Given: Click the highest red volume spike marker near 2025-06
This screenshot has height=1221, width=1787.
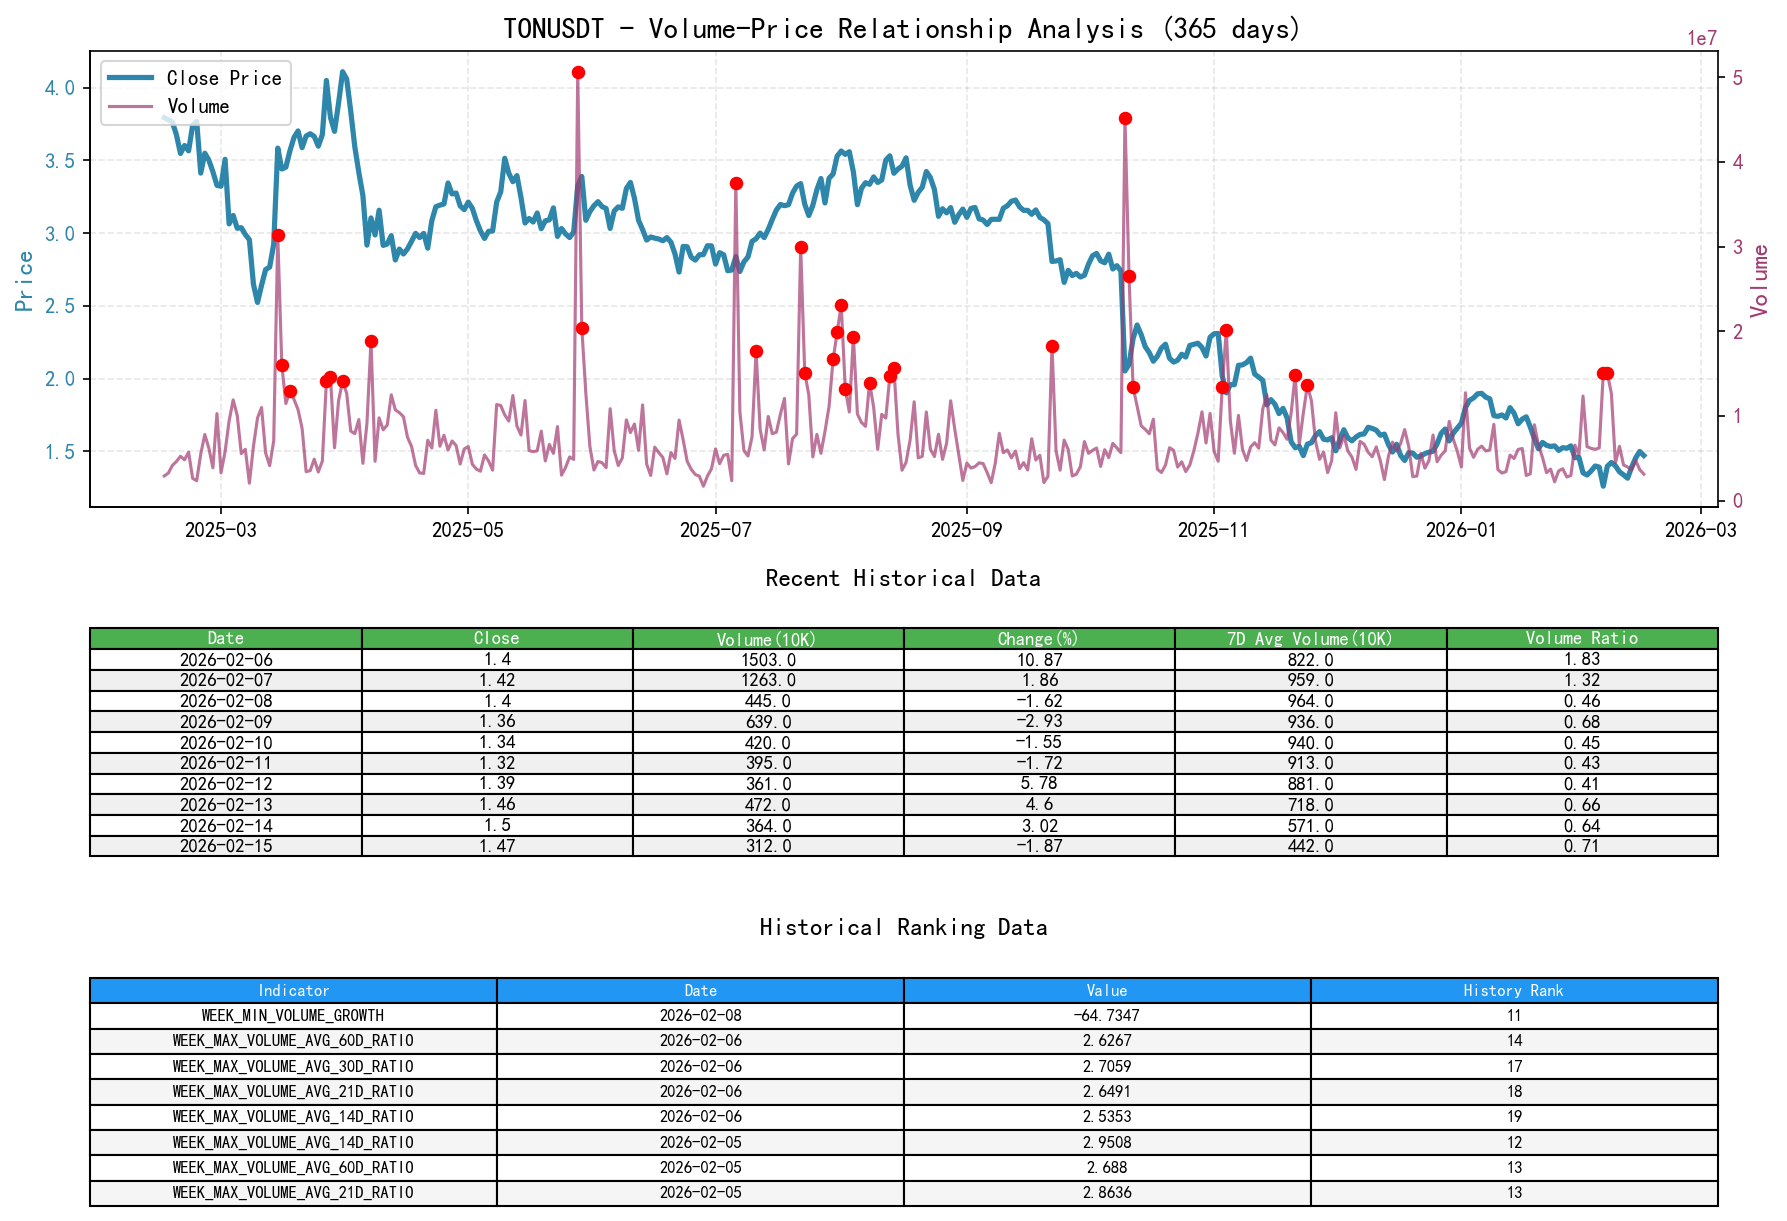Looking at the screenshot, I should [578, 71].
